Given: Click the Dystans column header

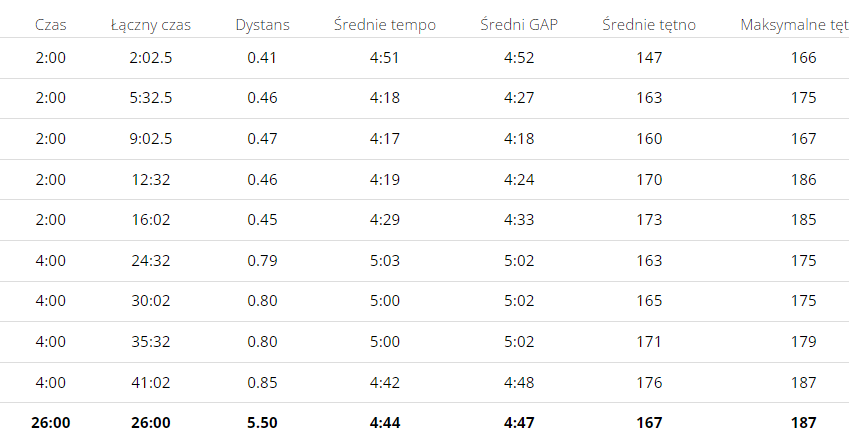Looking at the screenshot, I should (262, 25).
